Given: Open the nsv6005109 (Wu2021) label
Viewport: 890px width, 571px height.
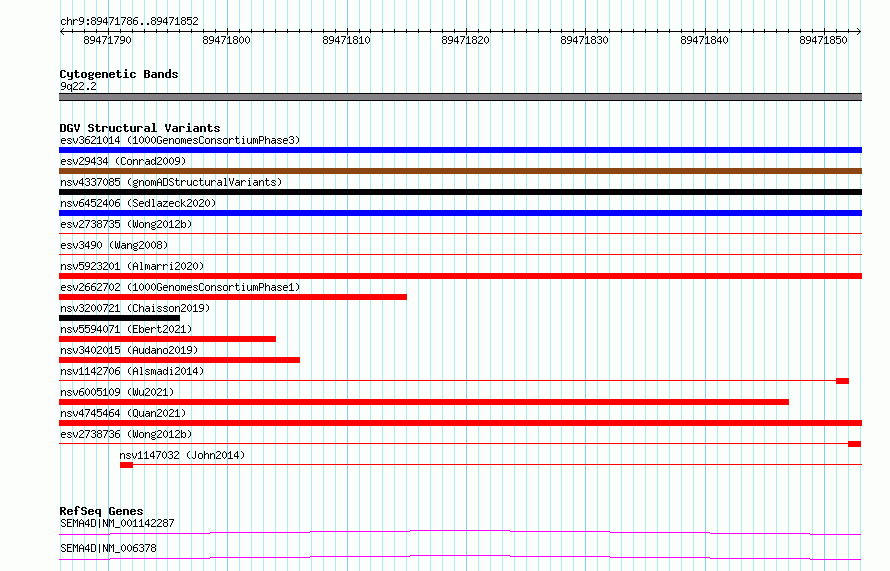Looking at the screenshot, I should click(x=117, y=392).
